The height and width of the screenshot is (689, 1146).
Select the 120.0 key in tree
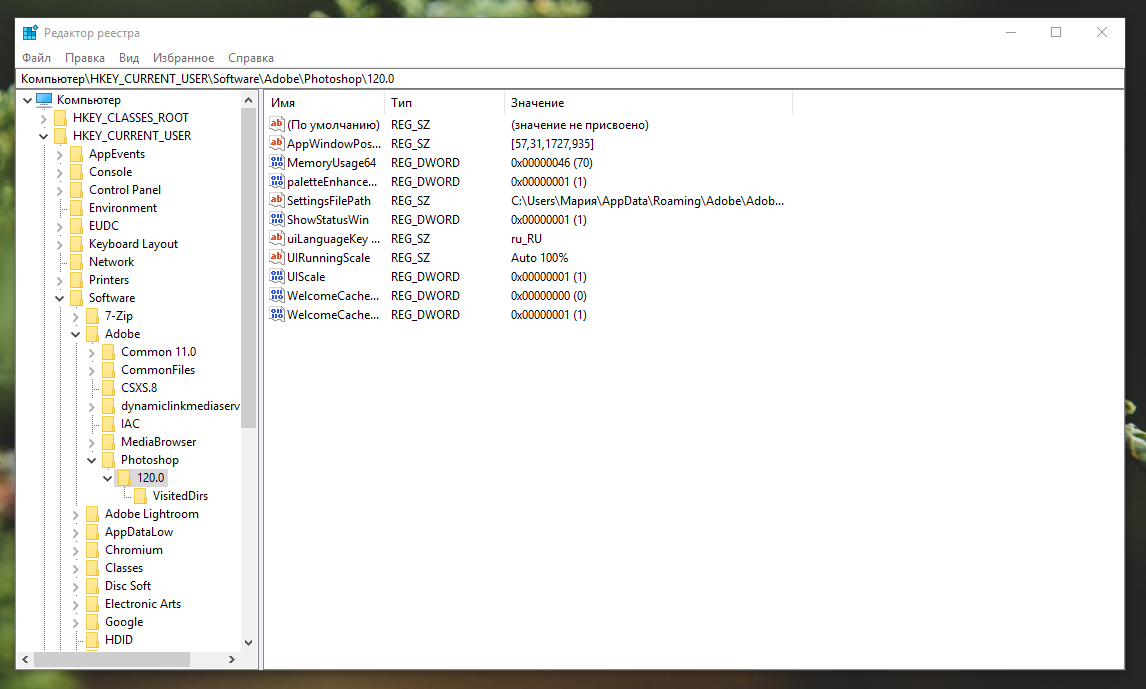click(x=151, y=478)
